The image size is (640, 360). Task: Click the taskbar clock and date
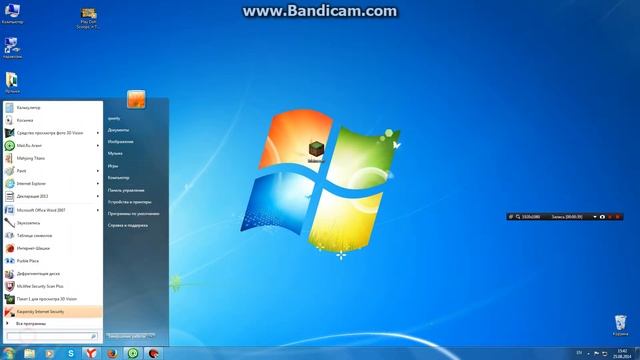pos(622,353)
